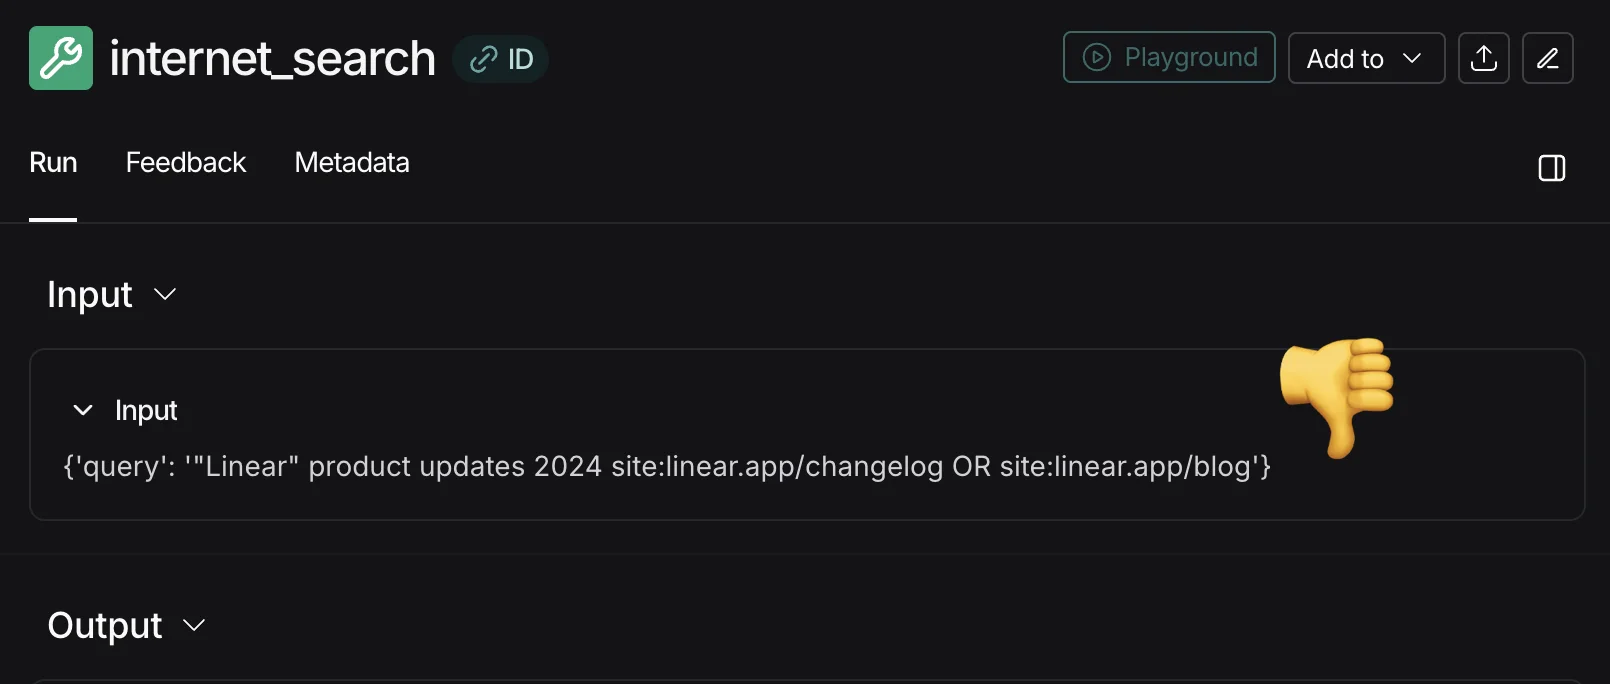Switch to the Metadata tab
Screen dimensions: 1610x684
pyautogui.click(x=352, y=163)
